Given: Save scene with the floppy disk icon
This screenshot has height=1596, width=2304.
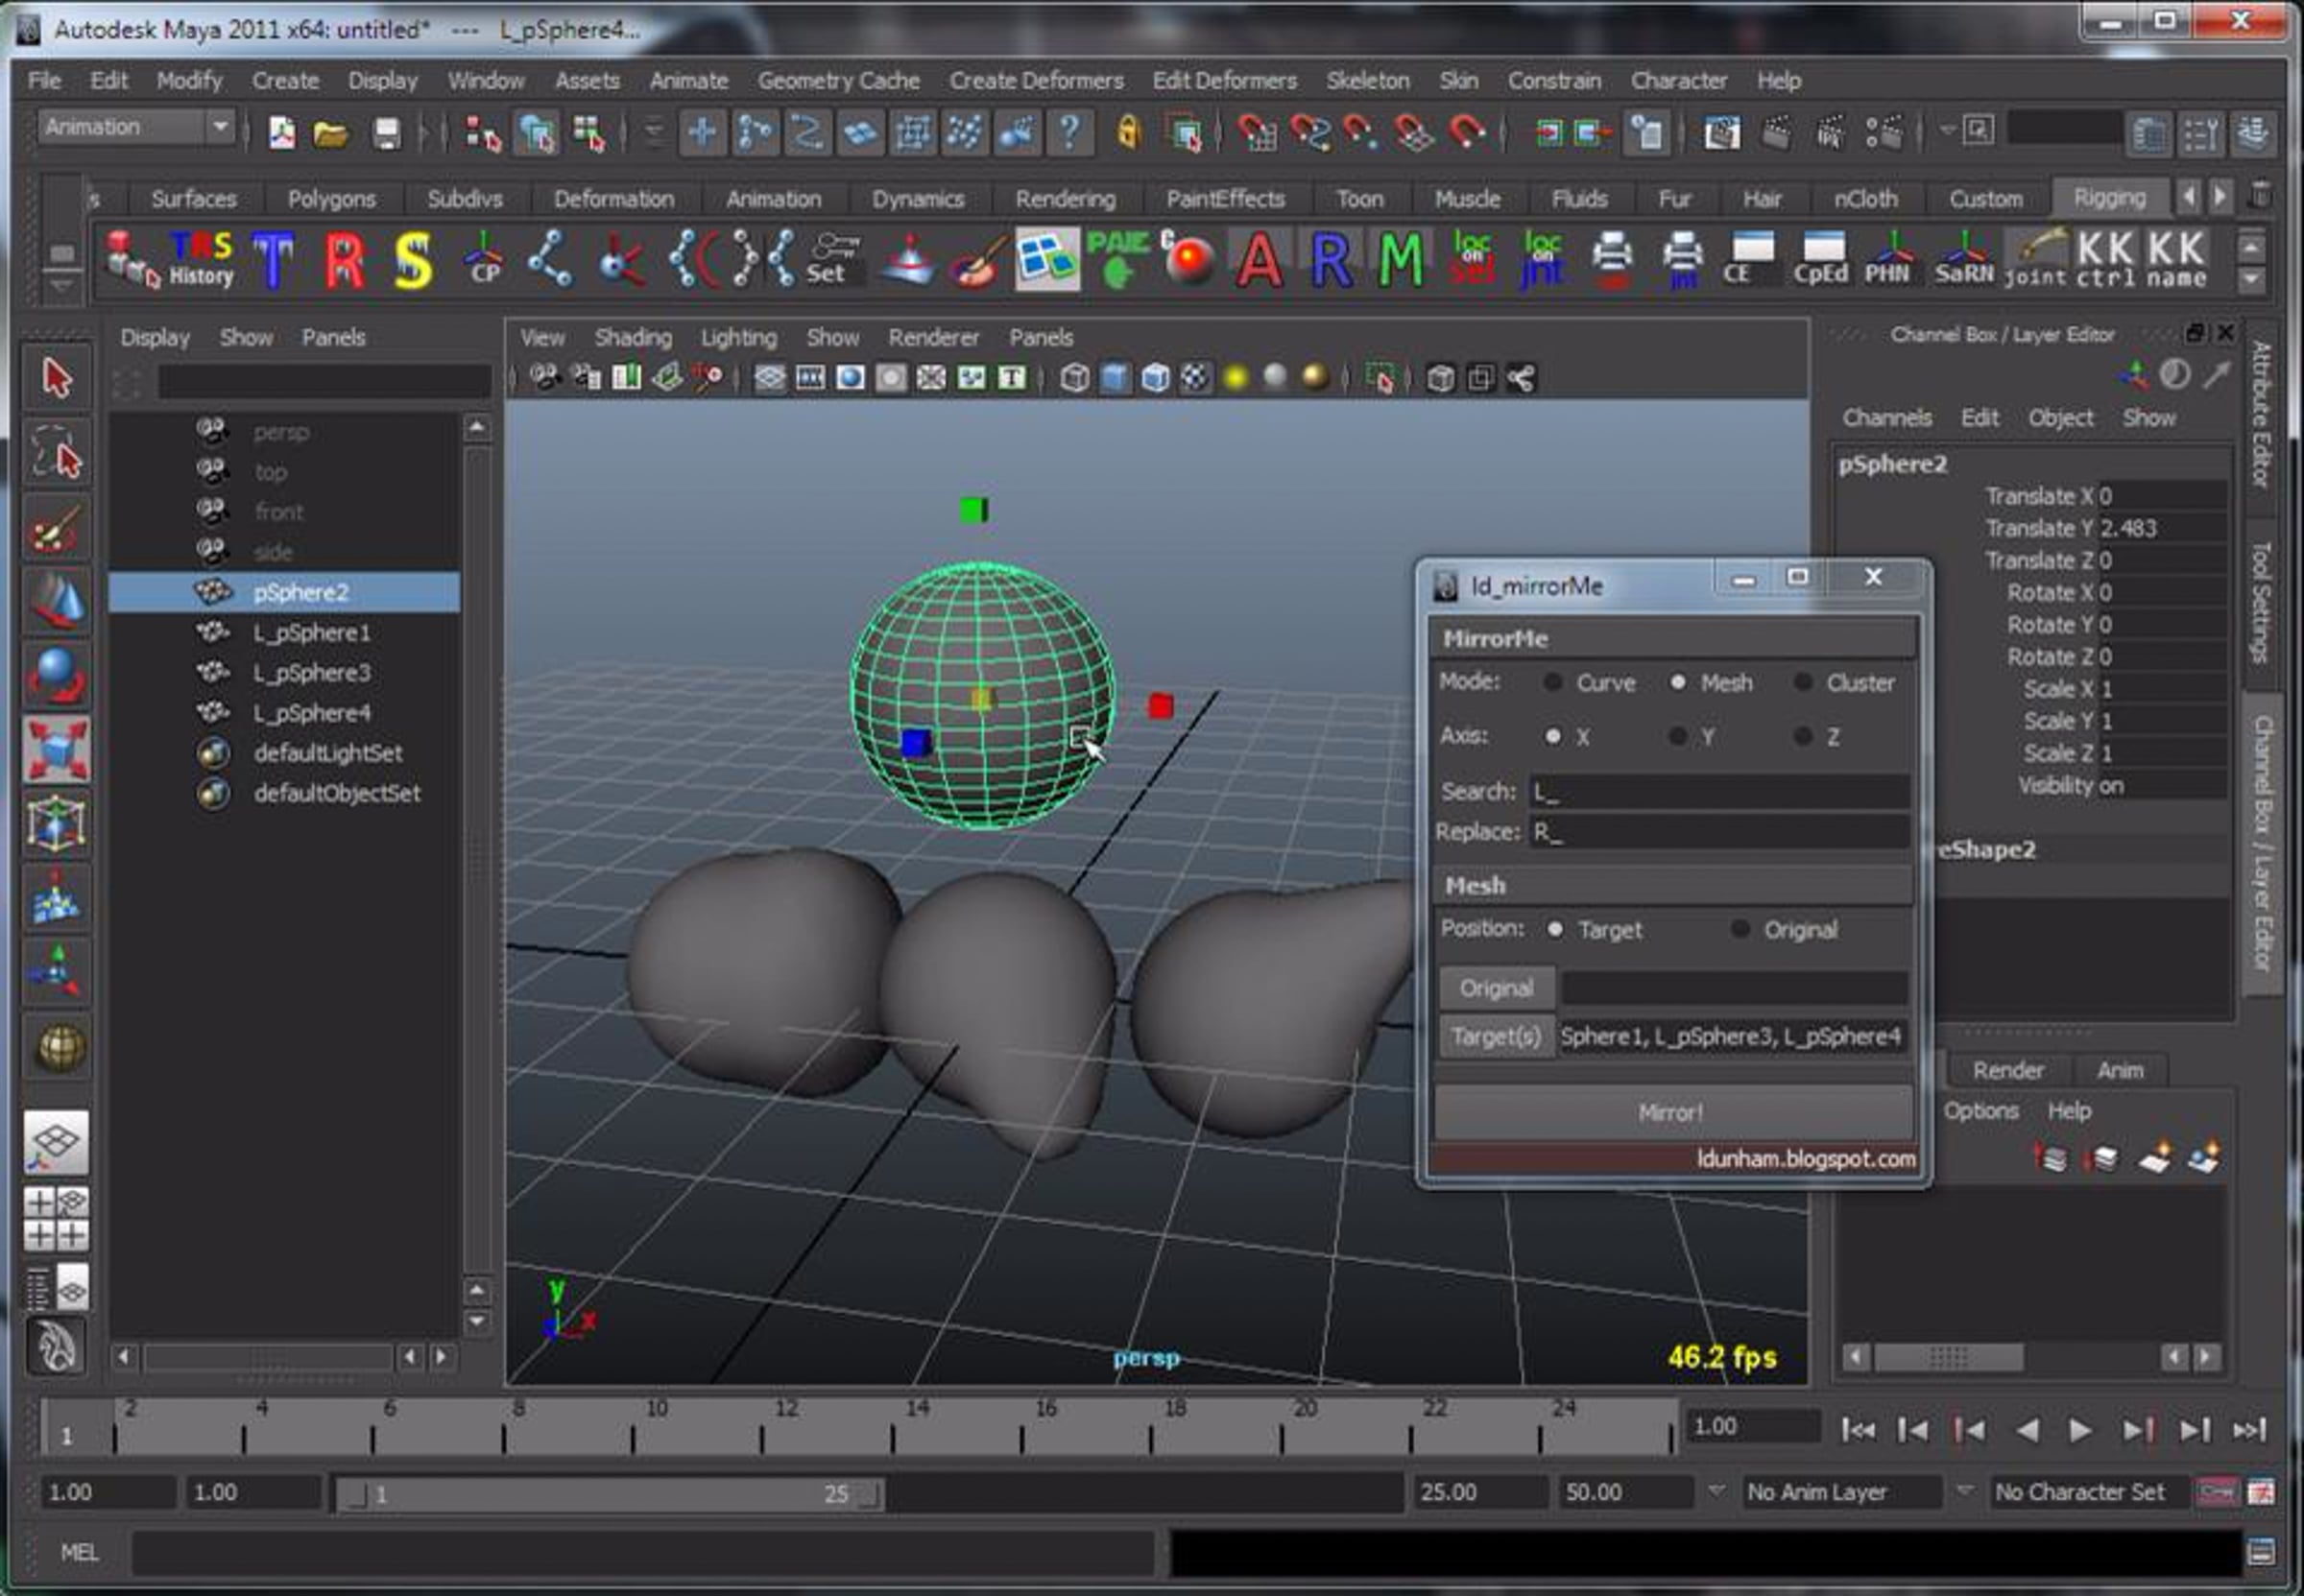Looking at the screenshot, I should click(x=386, y=132).
